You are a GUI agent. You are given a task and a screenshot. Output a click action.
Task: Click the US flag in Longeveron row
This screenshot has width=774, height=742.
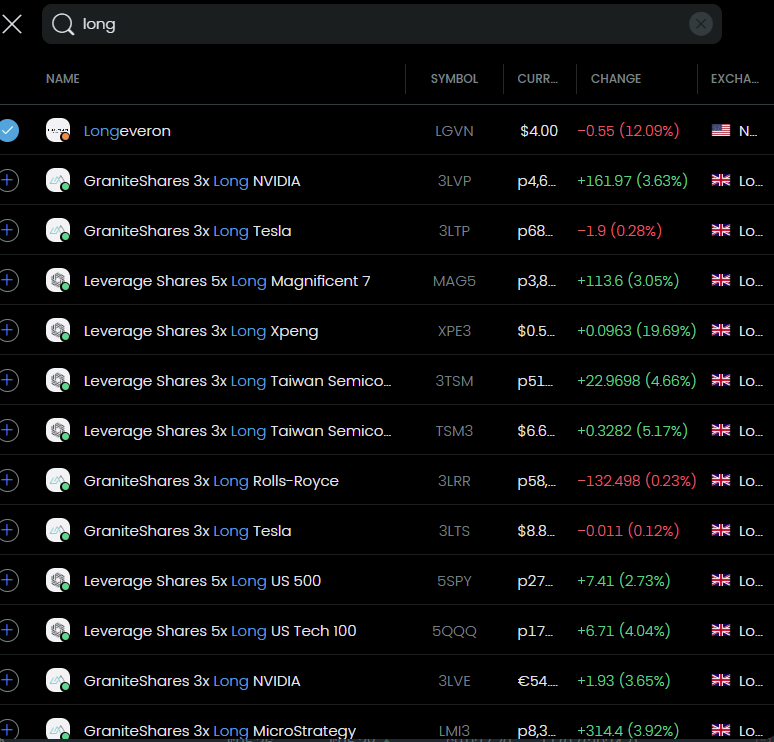720,130
